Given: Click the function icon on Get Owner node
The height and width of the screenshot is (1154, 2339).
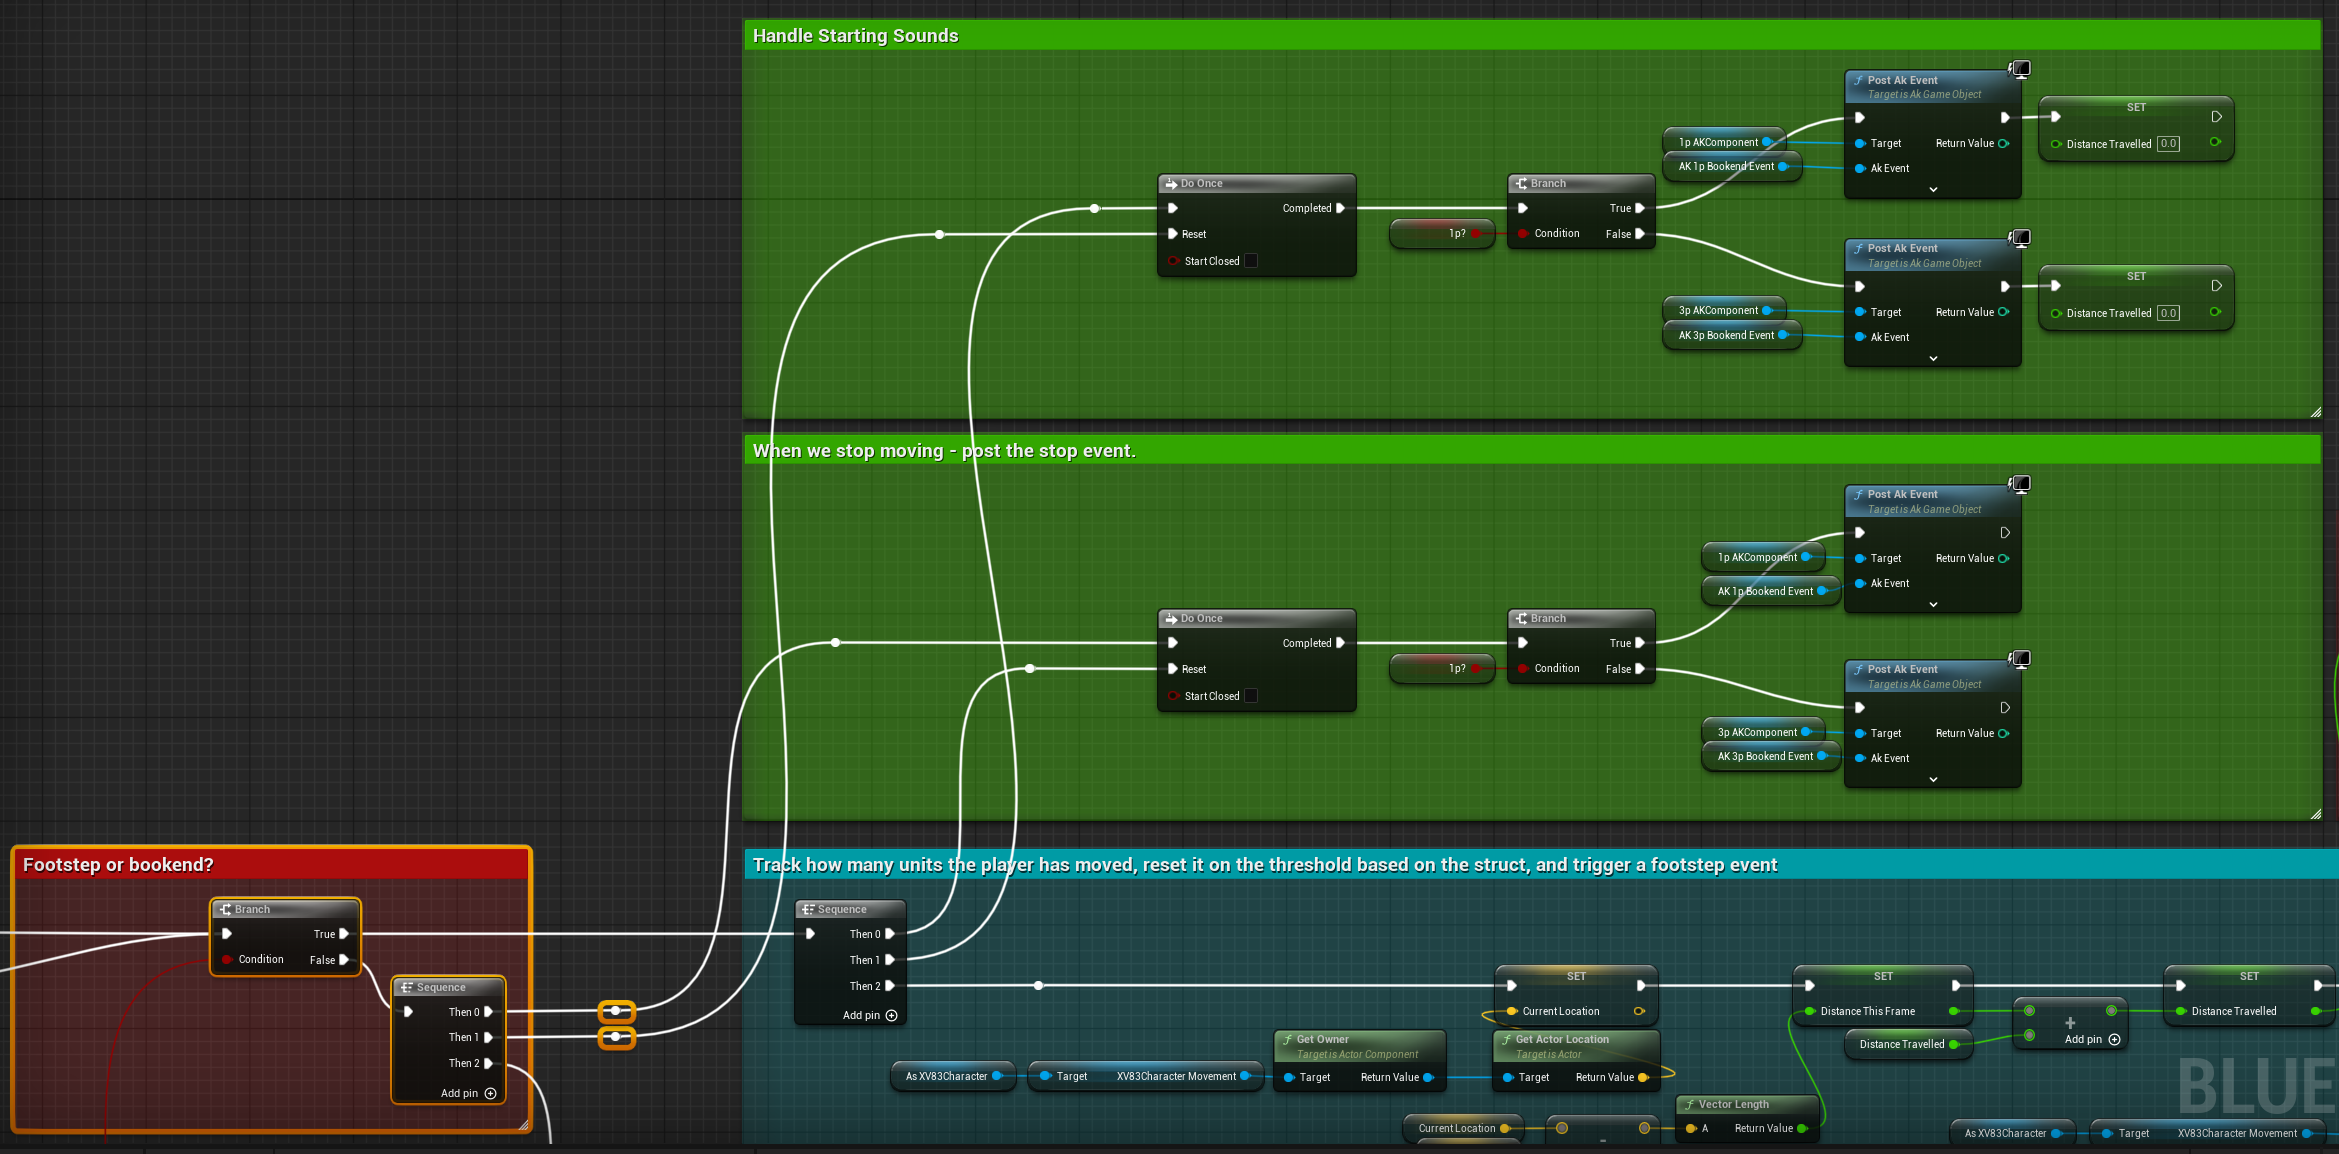Looking at the screenshot, I should [x=1287, y=1039].
